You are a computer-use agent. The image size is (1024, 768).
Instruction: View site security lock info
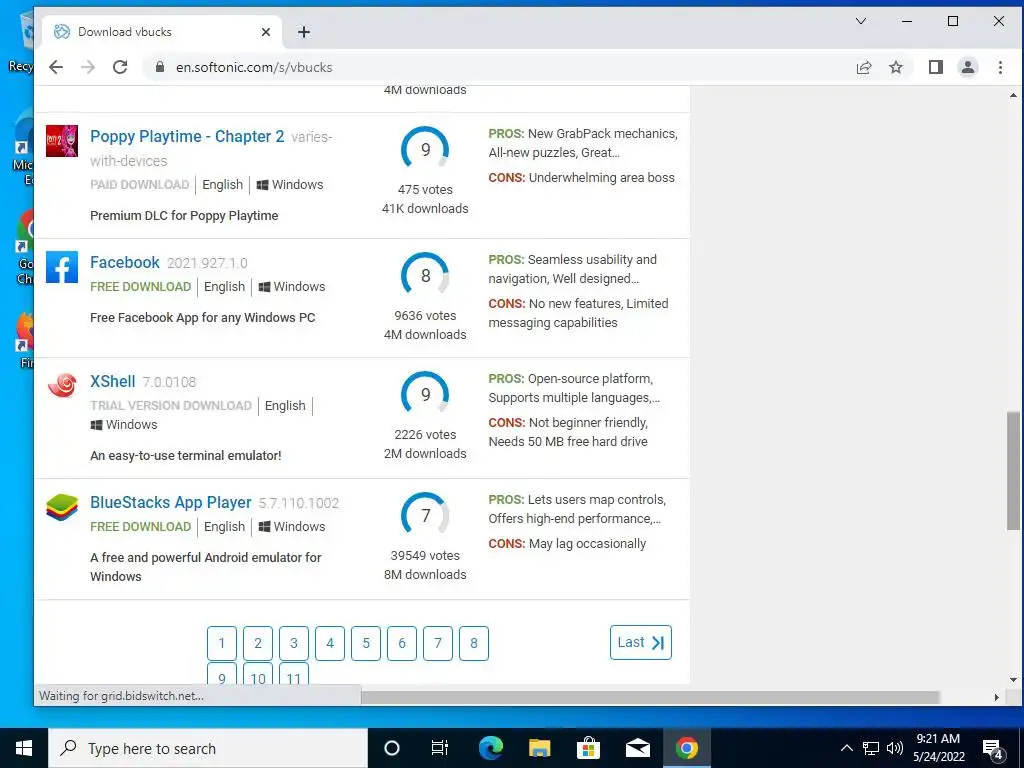coord(159,67)
